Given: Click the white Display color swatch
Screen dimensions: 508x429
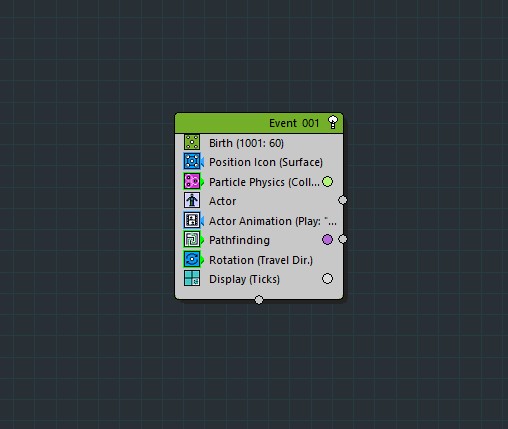Looking at the screenshot, I should point(327,279).
